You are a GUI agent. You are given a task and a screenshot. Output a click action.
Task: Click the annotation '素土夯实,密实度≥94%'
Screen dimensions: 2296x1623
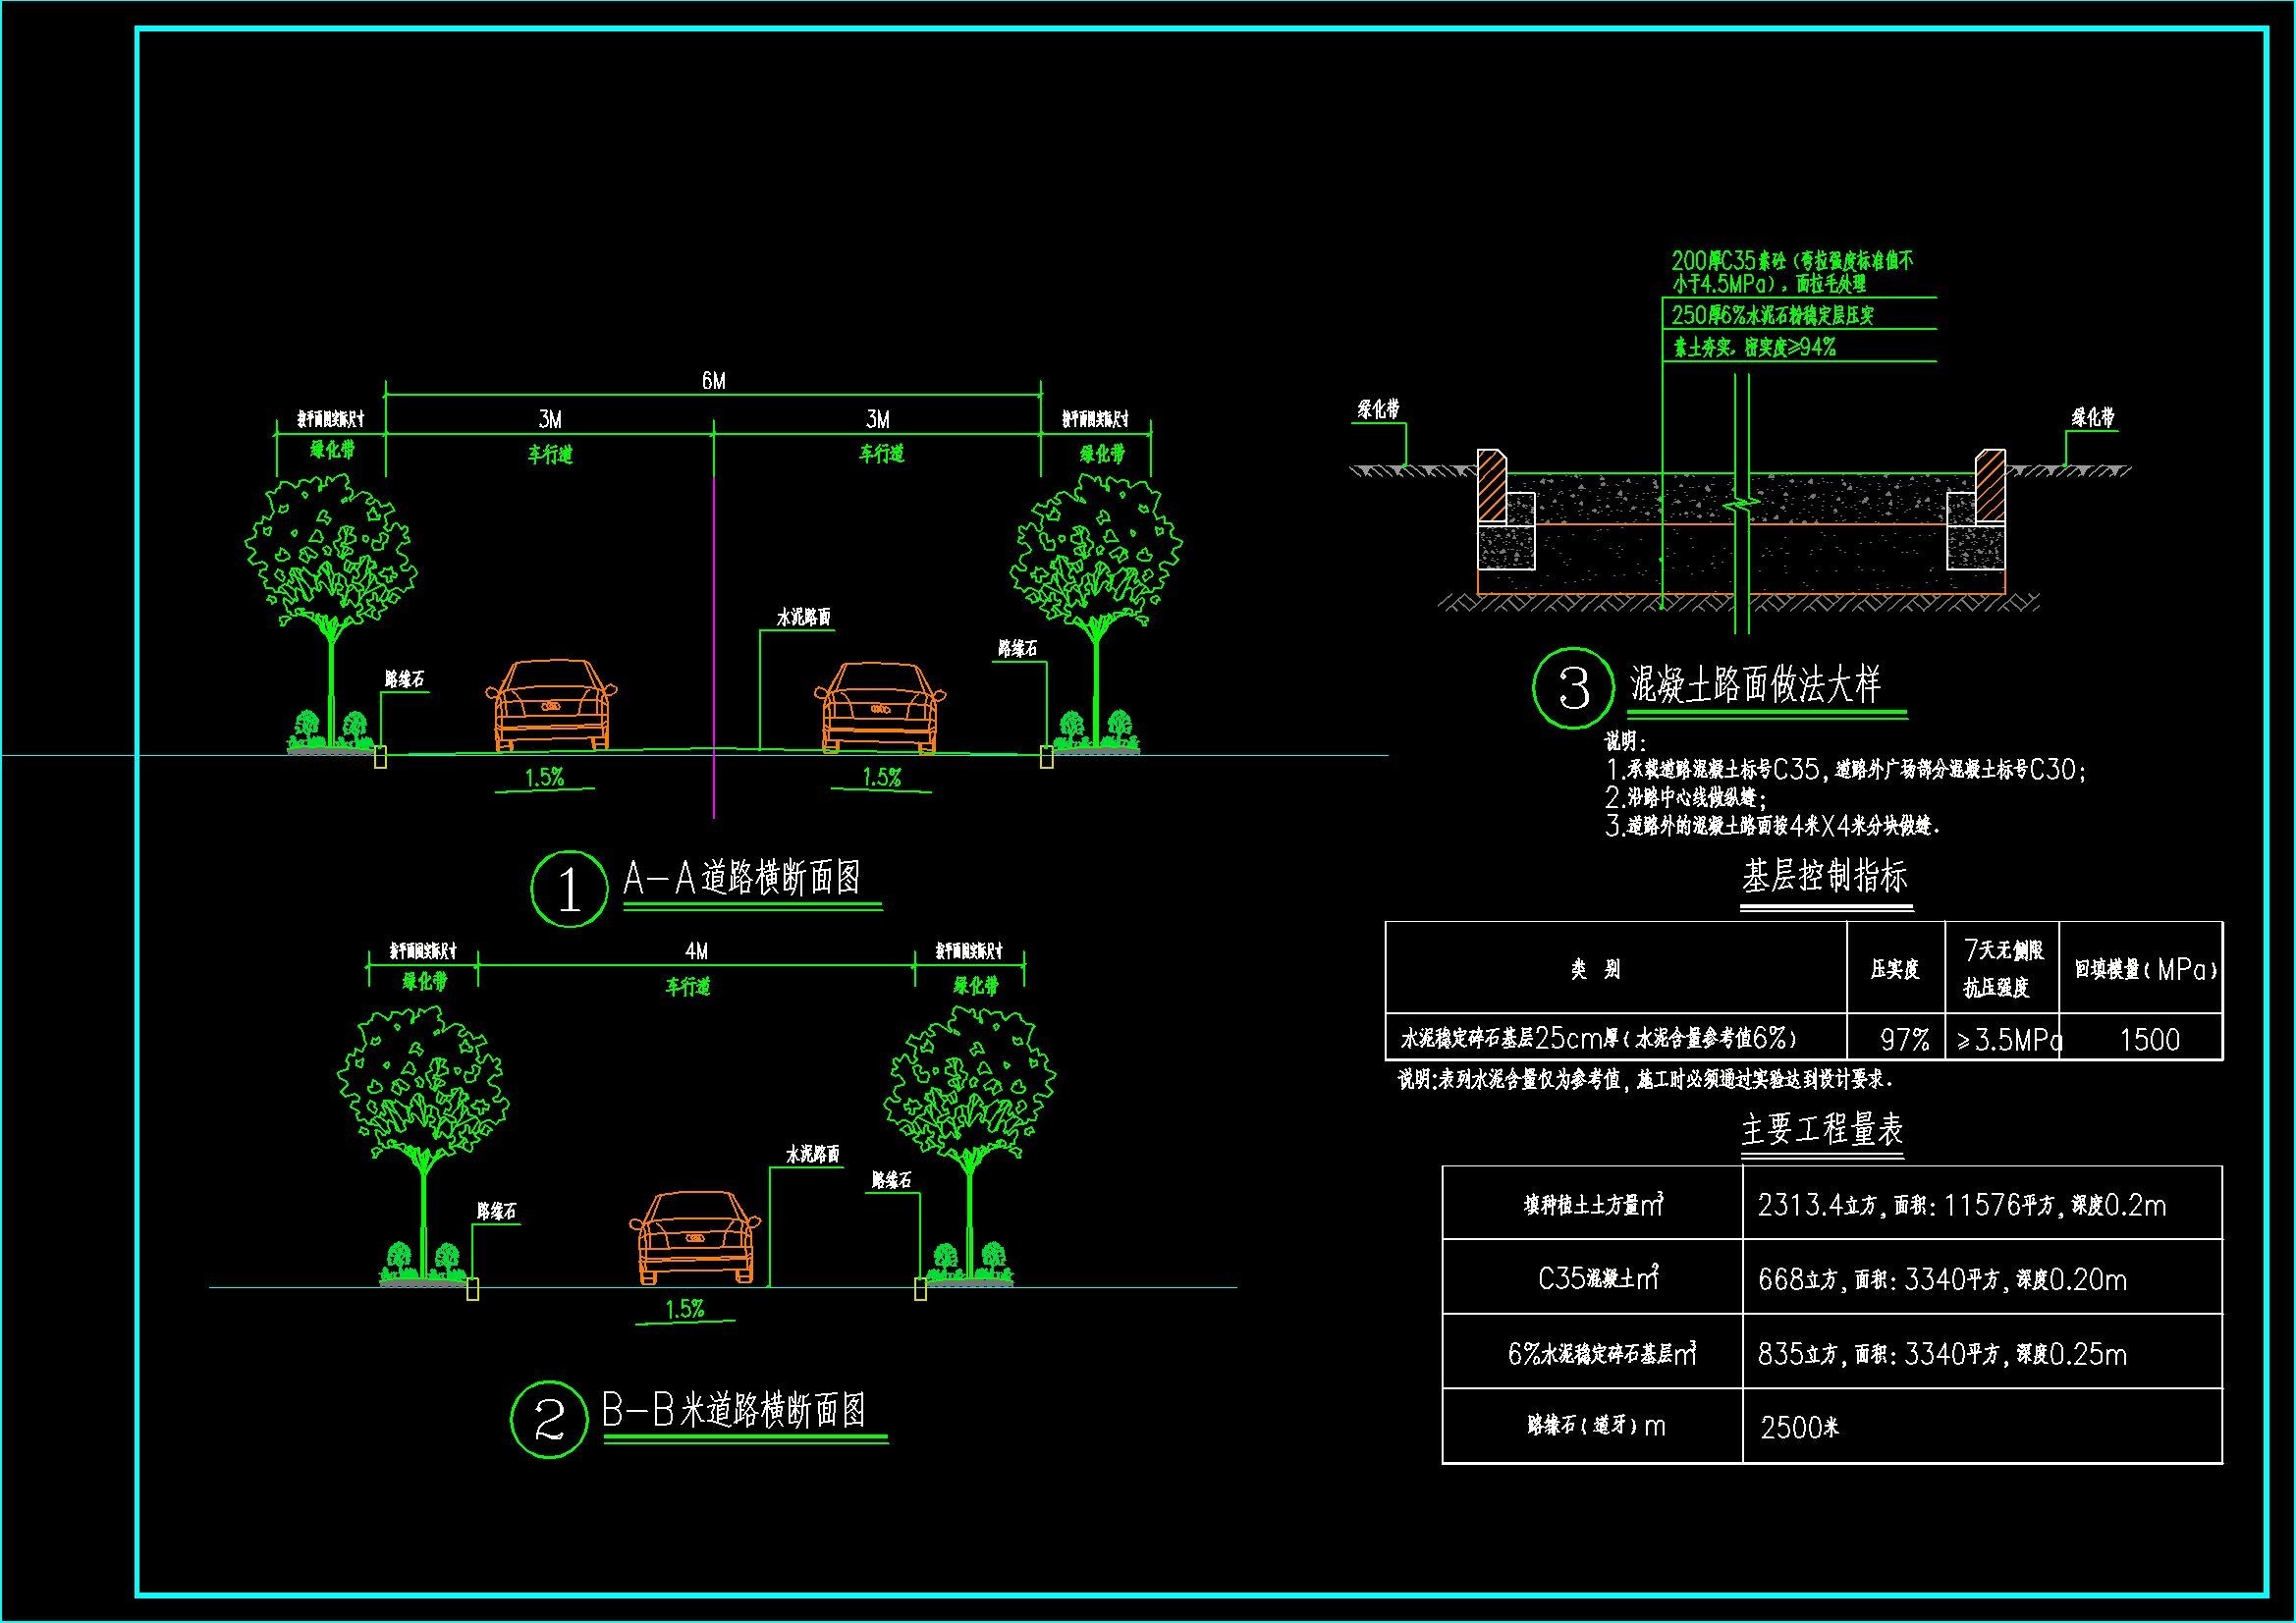[1754, 347]
